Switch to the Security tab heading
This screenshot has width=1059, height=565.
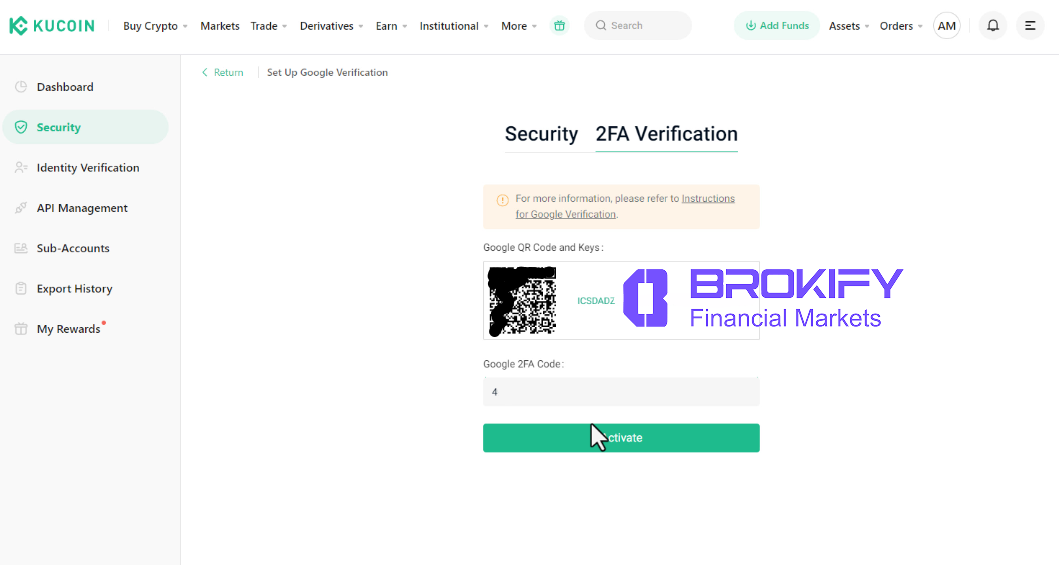point(541,134)
